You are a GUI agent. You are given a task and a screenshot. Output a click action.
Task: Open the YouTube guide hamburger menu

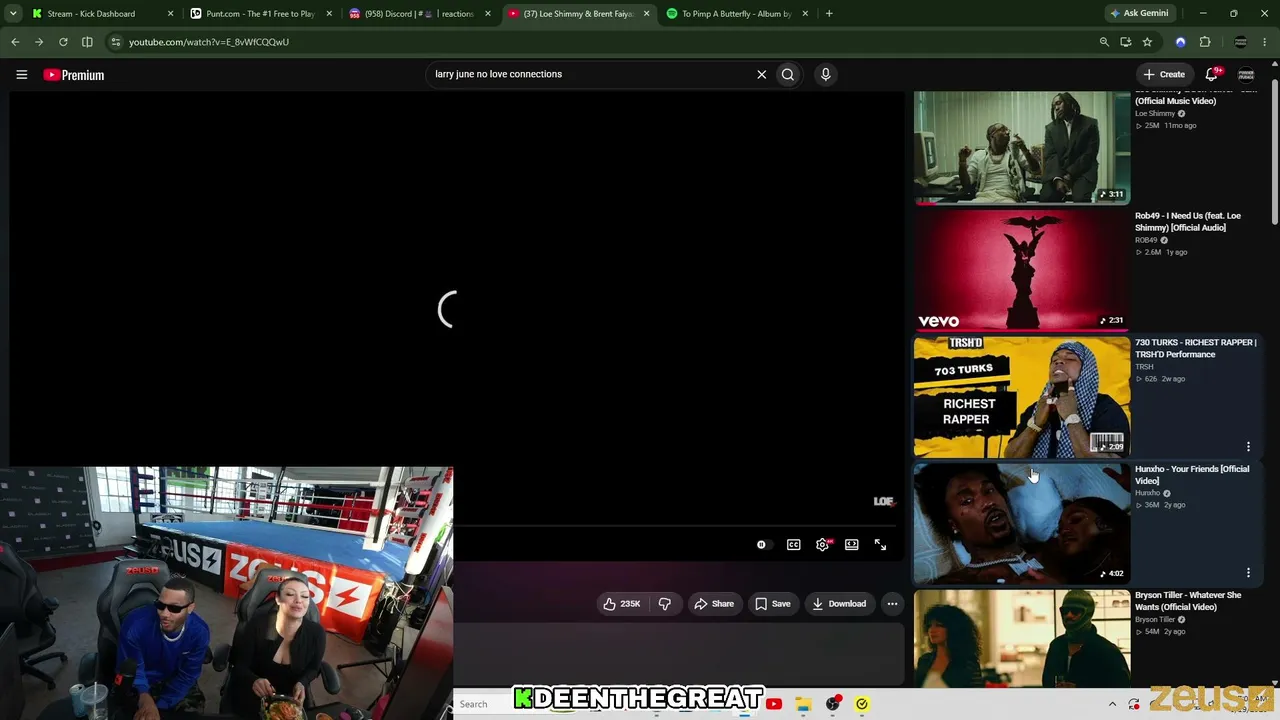21,74
